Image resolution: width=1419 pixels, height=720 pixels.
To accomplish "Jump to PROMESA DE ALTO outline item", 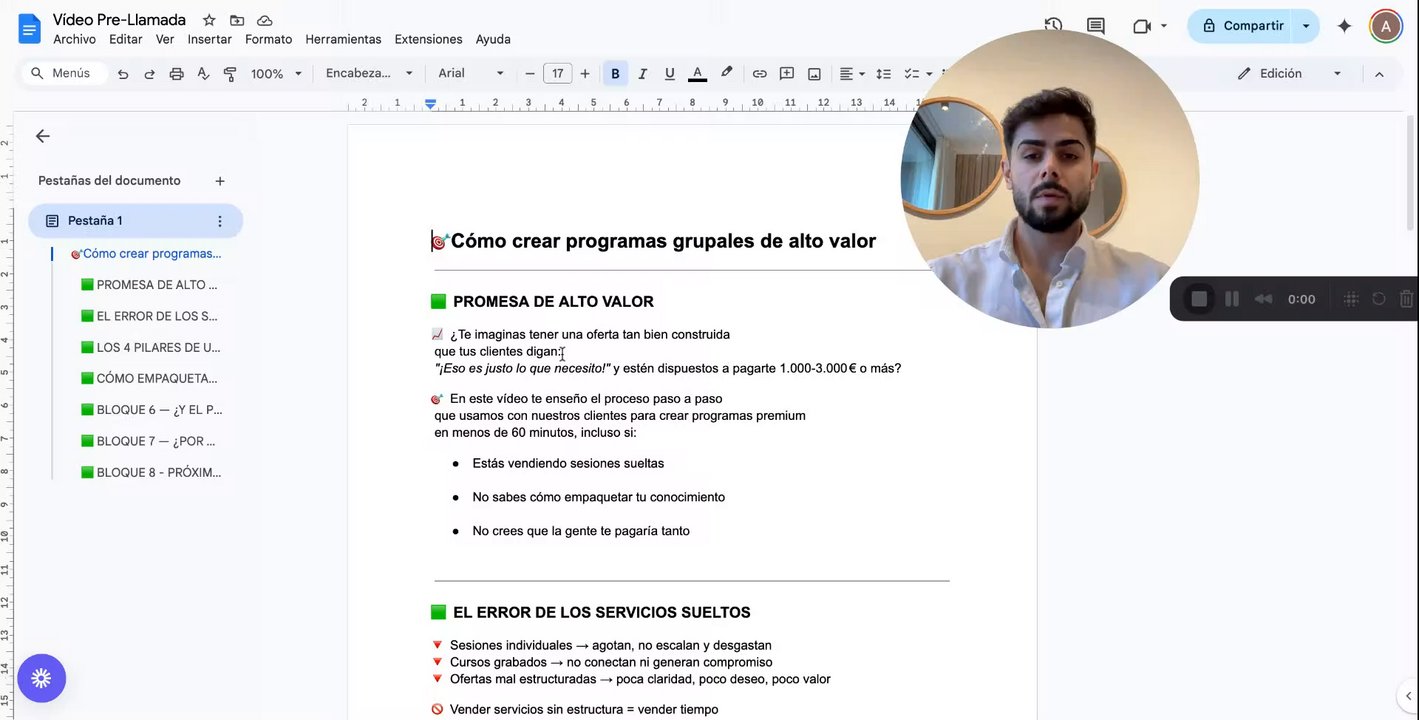I will (x=149, y=285).
